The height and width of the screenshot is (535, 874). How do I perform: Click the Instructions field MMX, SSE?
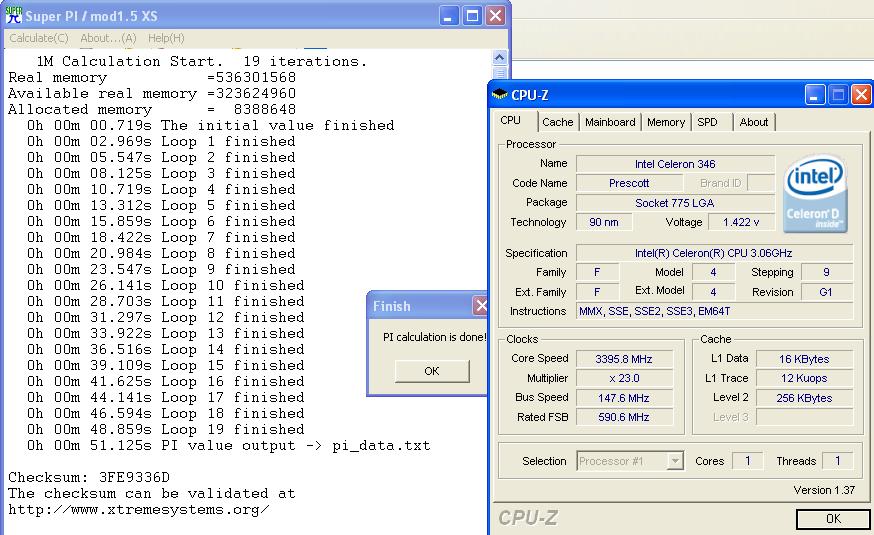coord(714,311)
